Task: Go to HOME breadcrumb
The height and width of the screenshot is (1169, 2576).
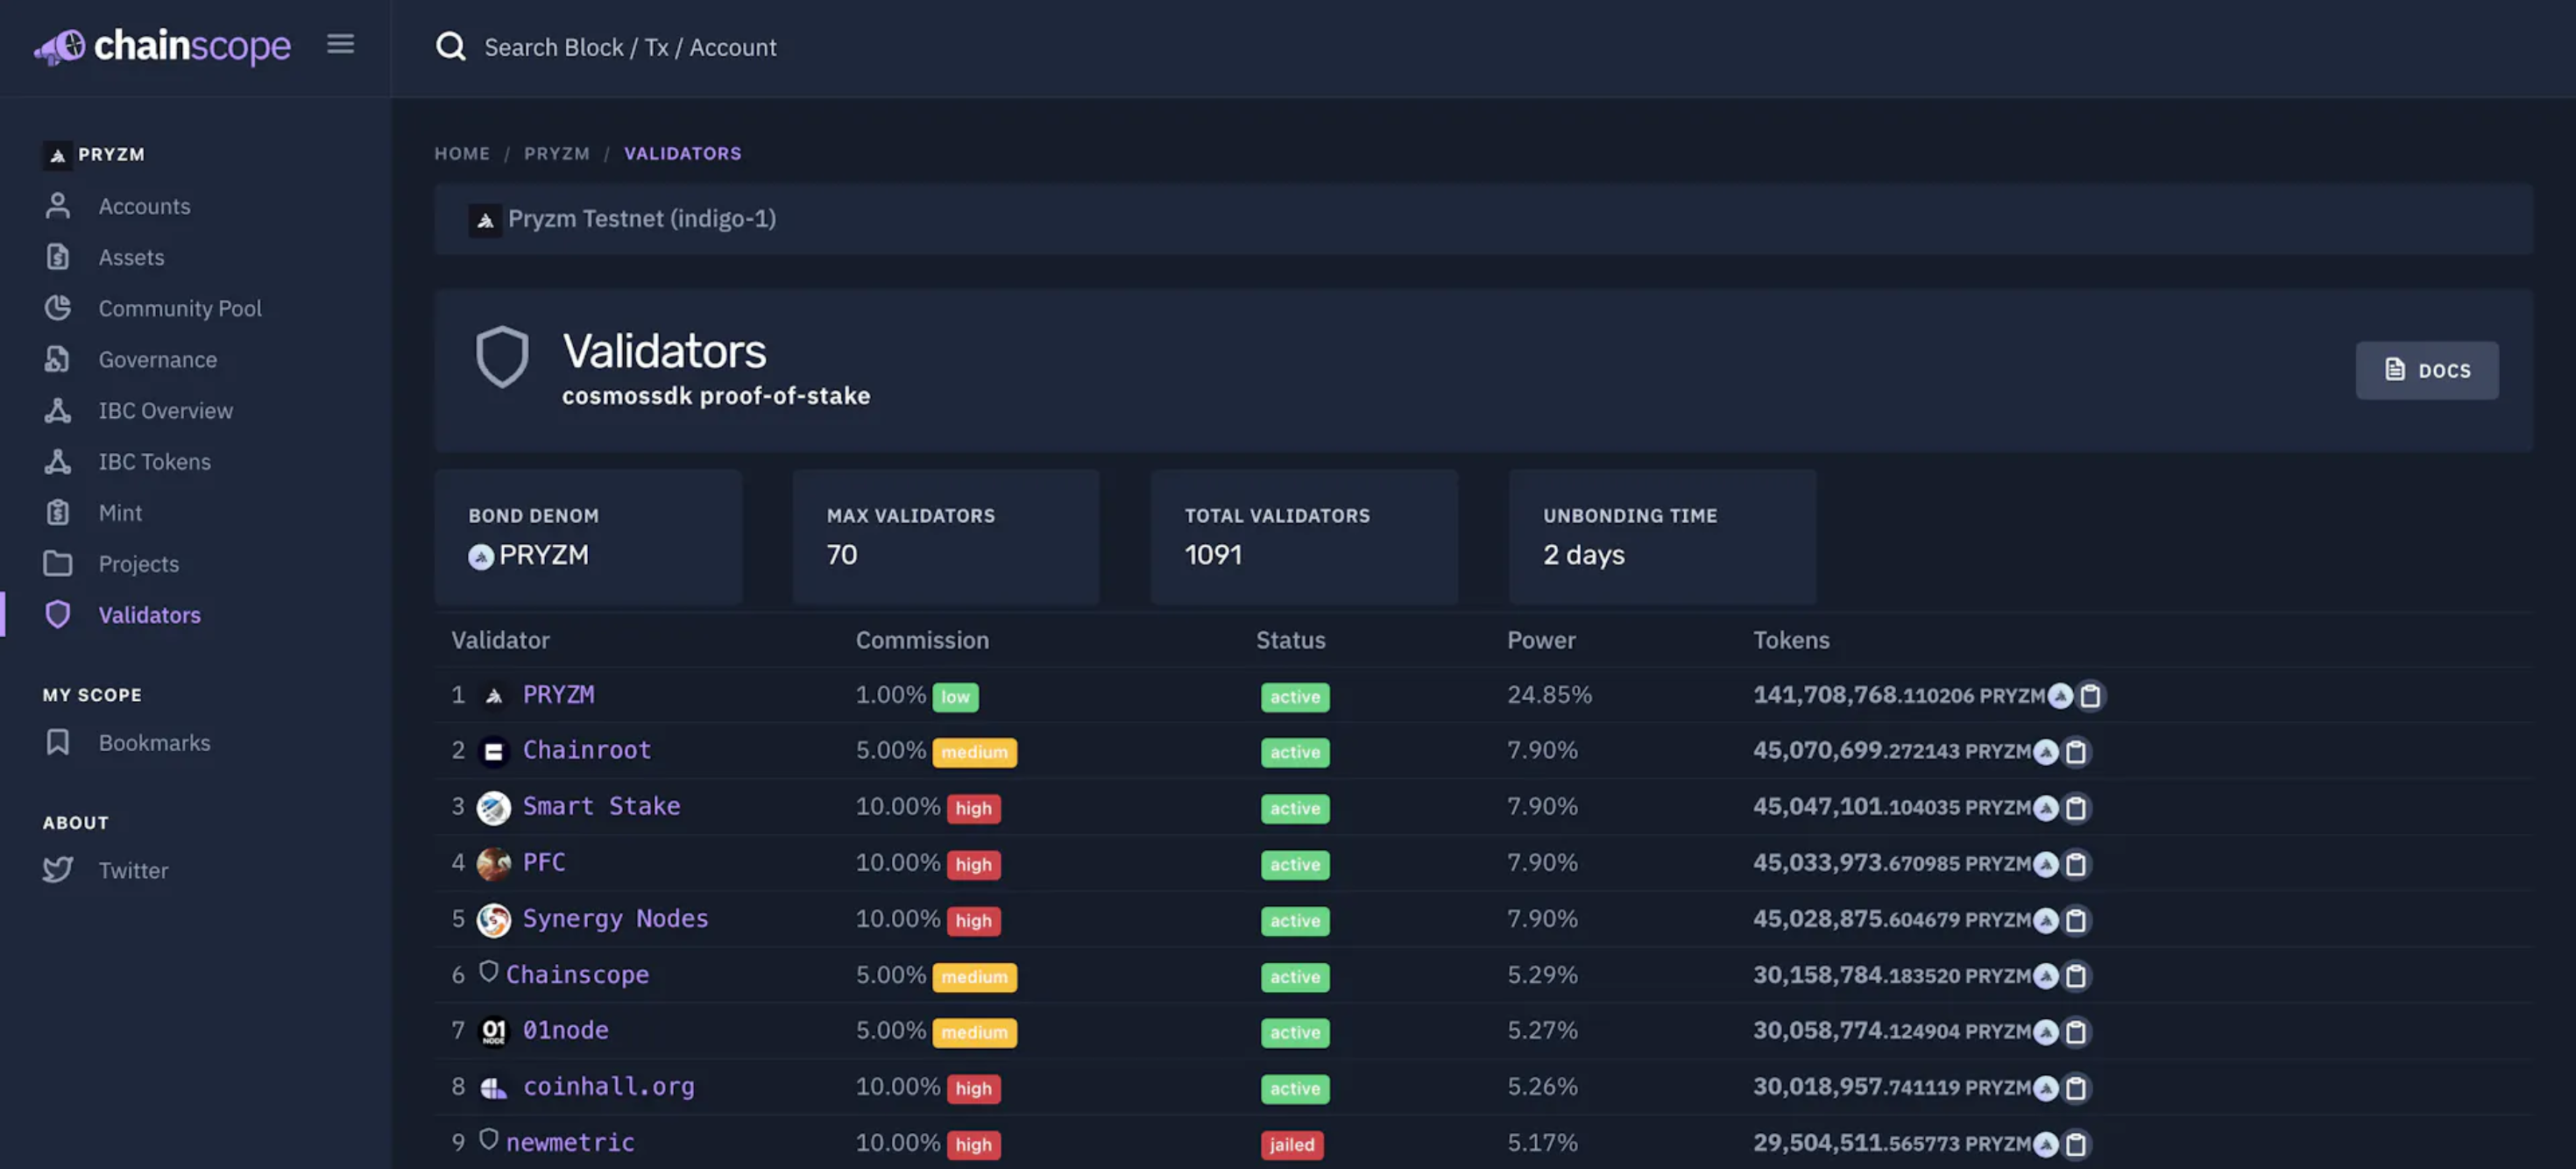Action: pyautogui.click(x=462, y=153)
